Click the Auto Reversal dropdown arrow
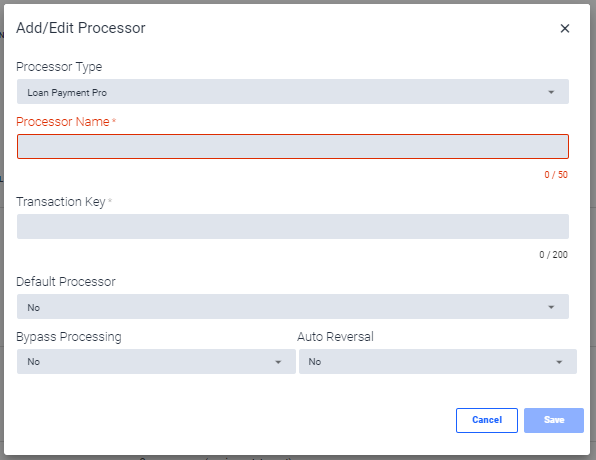 pos(559,362)
